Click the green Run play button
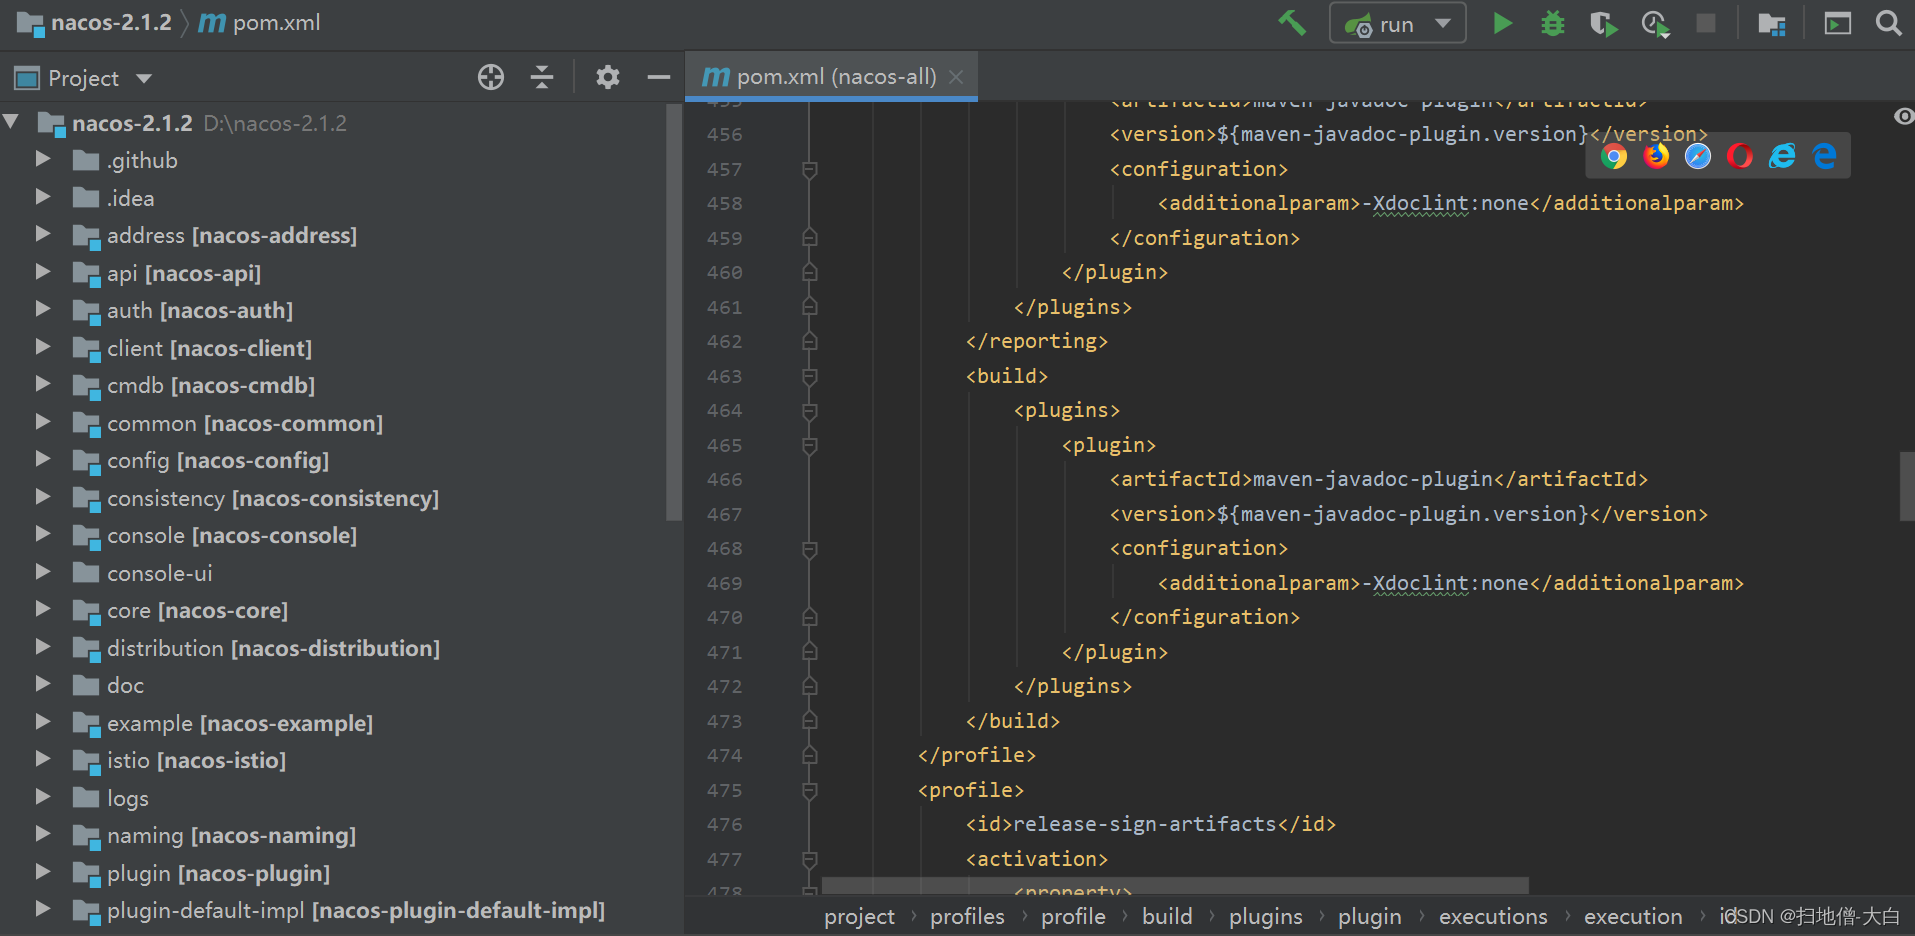This screenshot has height=936, width=1915. coord(1502,23)
